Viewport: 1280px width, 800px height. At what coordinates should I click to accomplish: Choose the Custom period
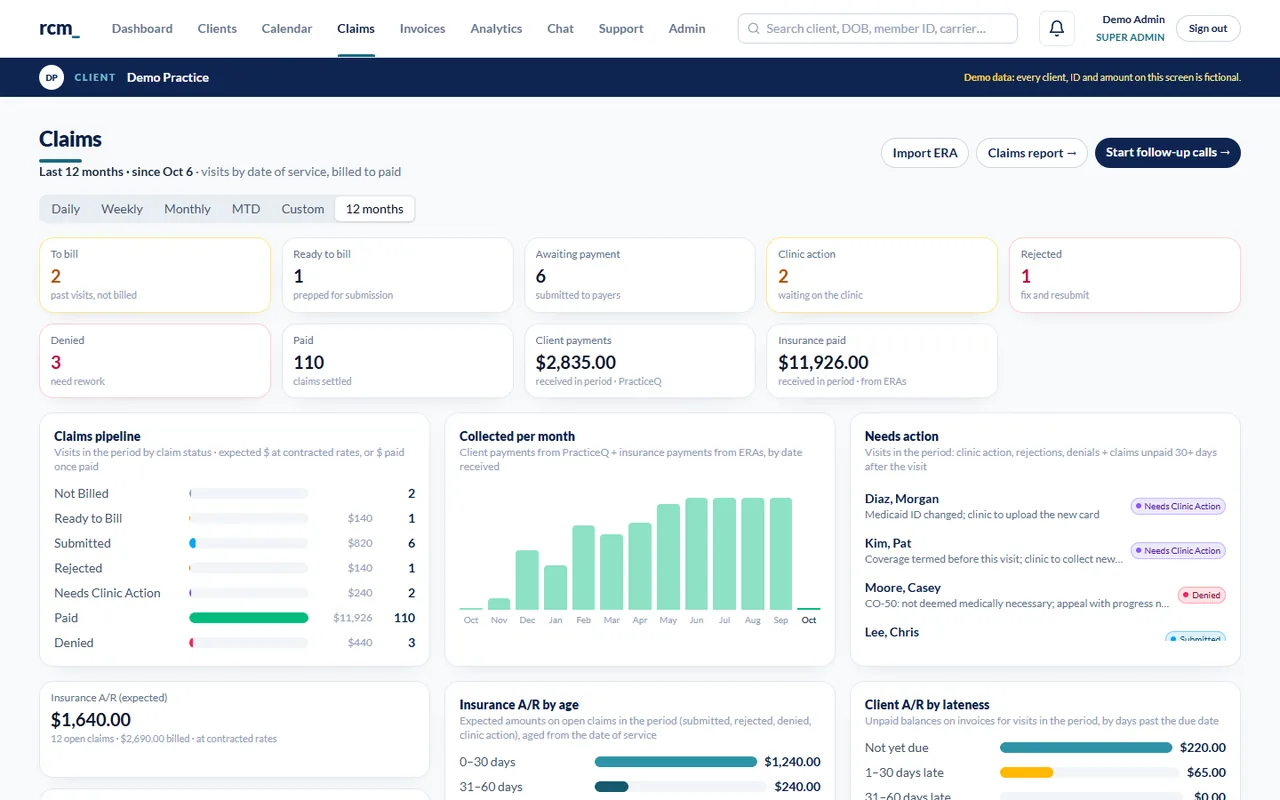click(303, 209)
